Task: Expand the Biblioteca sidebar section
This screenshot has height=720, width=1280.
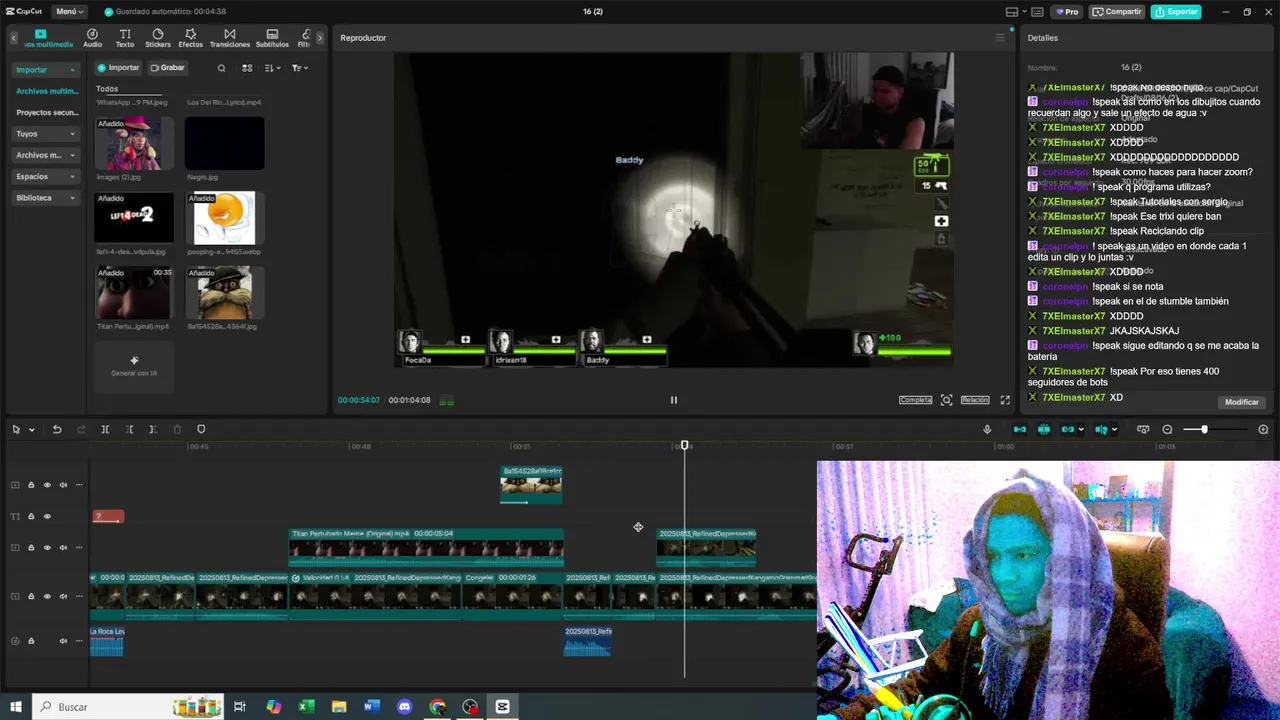Action: [x=46, y=198]
